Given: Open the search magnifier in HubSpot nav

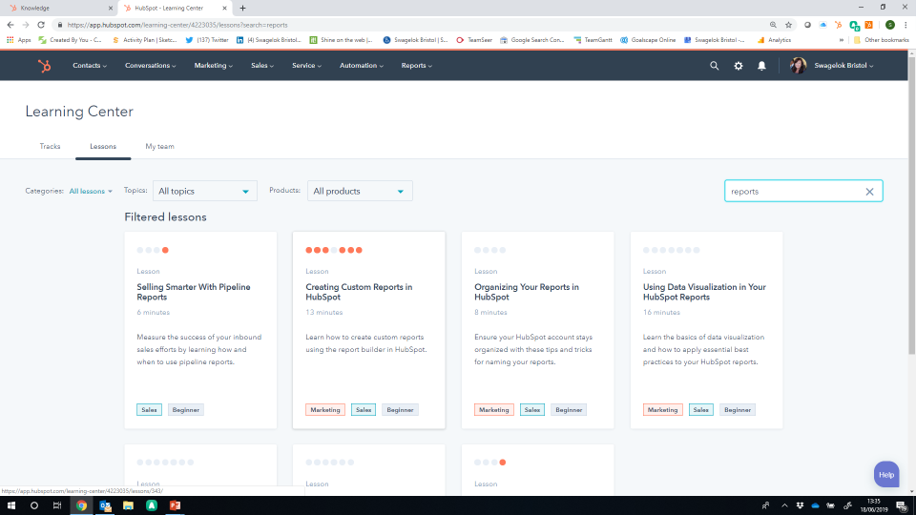Looking at the screenshot, I should coord(714,66).
